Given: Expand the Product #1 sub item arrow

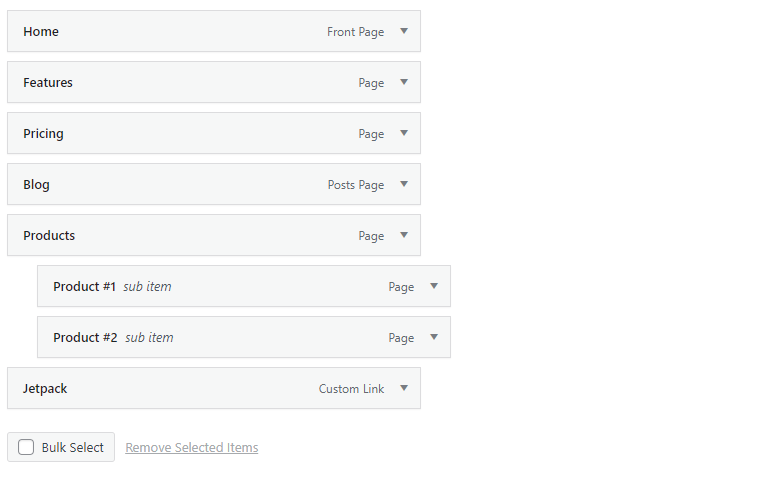Looking at the screenshot, I should [434, 286].
